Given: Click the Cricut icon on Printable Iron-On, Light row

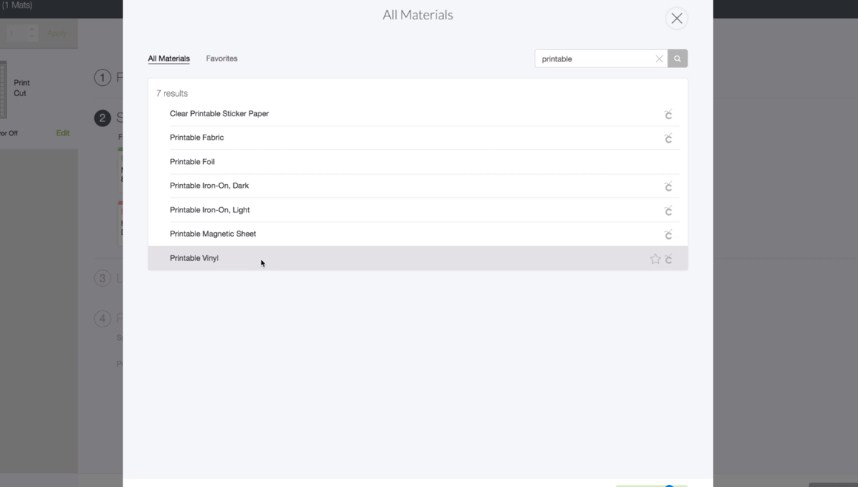Looking at the screenshot, I should point(668,211).
